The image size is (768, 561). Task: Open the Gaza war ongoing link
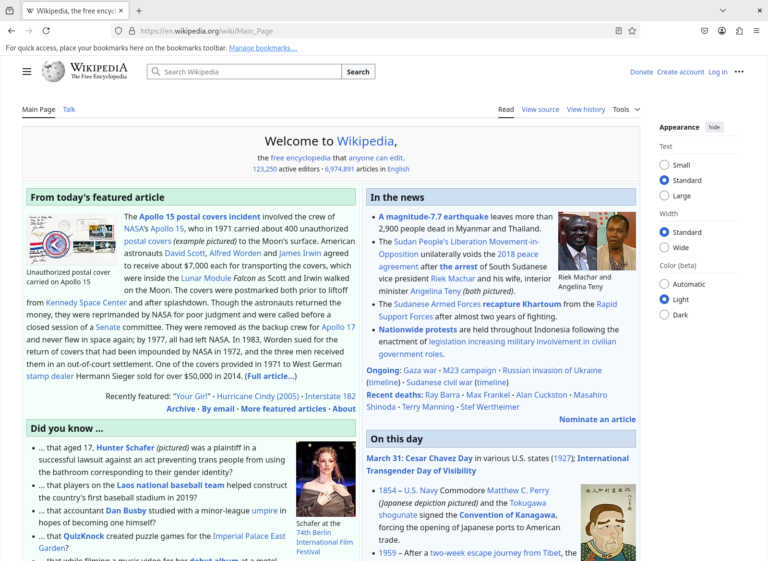[x=420, y=370]
